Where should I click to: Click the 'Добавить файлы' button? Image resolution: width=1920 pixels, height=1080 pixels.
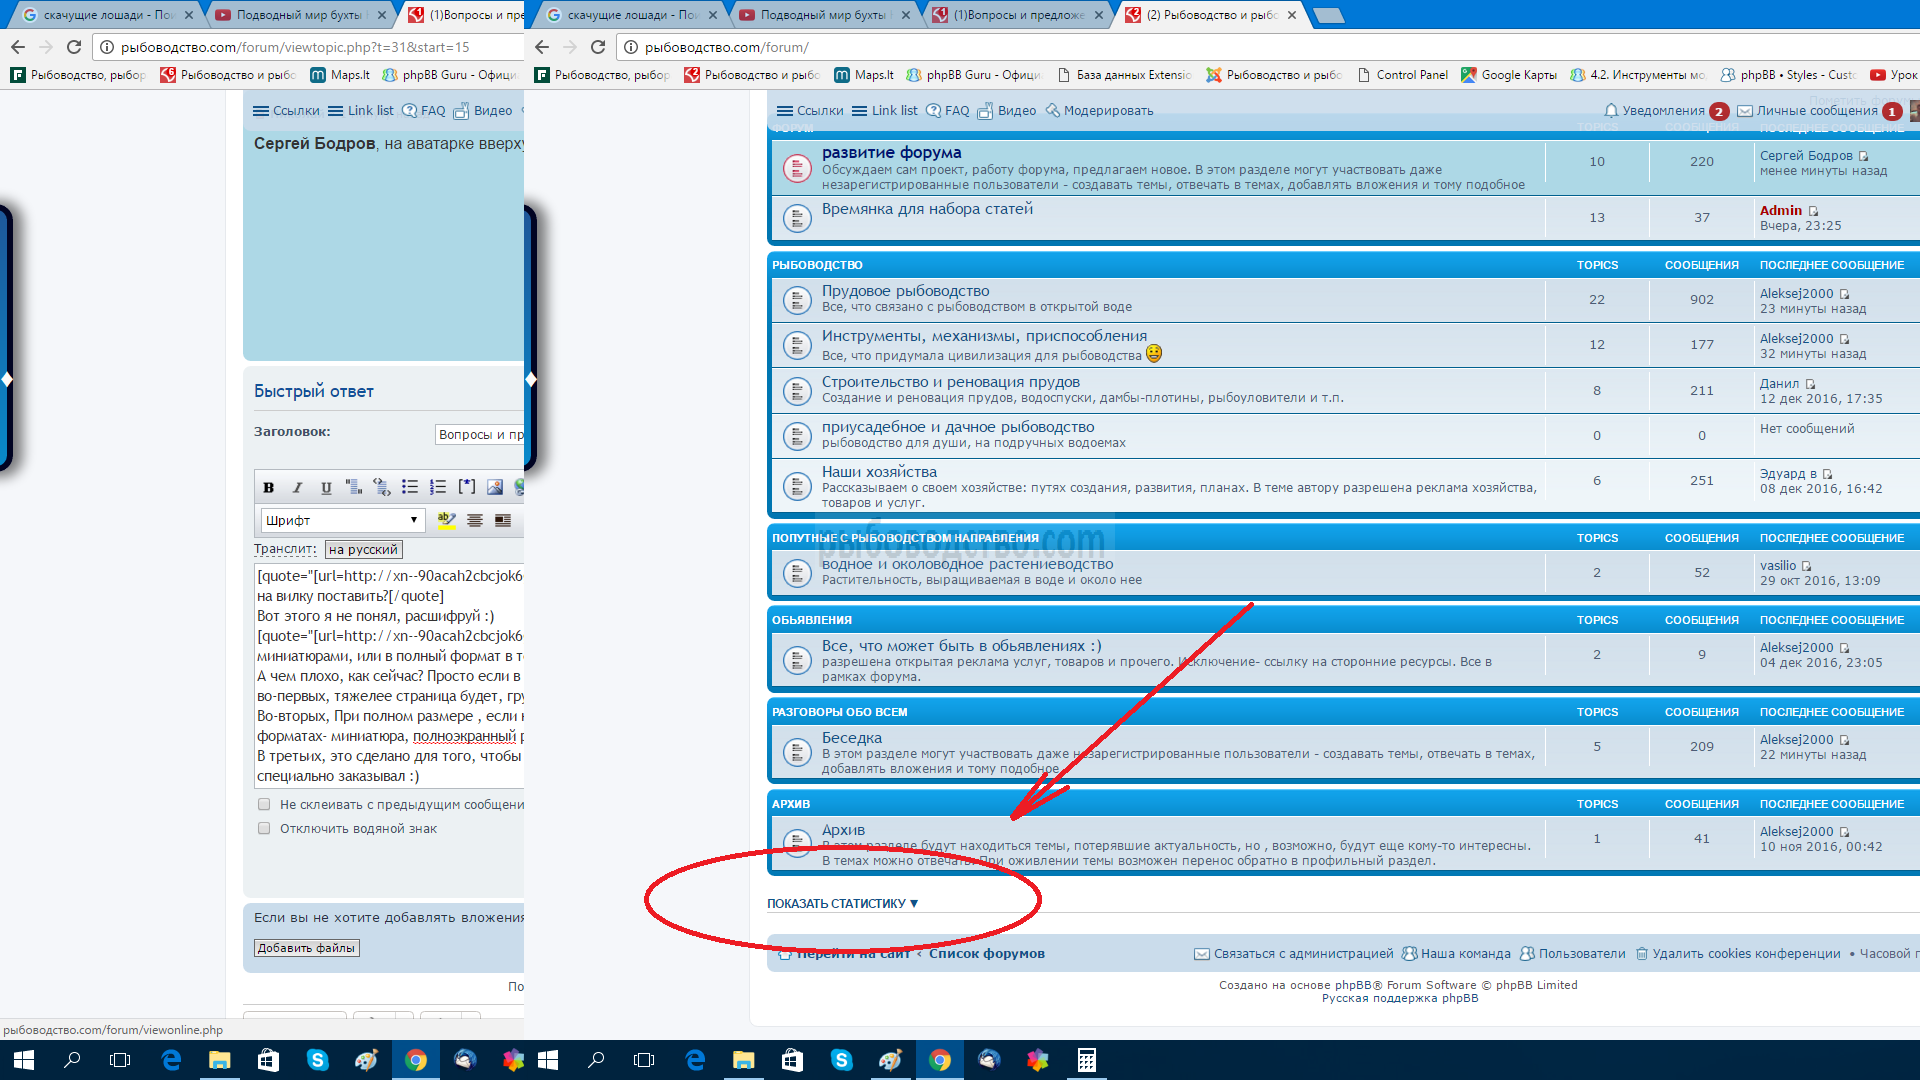click(x=306, y=948)
